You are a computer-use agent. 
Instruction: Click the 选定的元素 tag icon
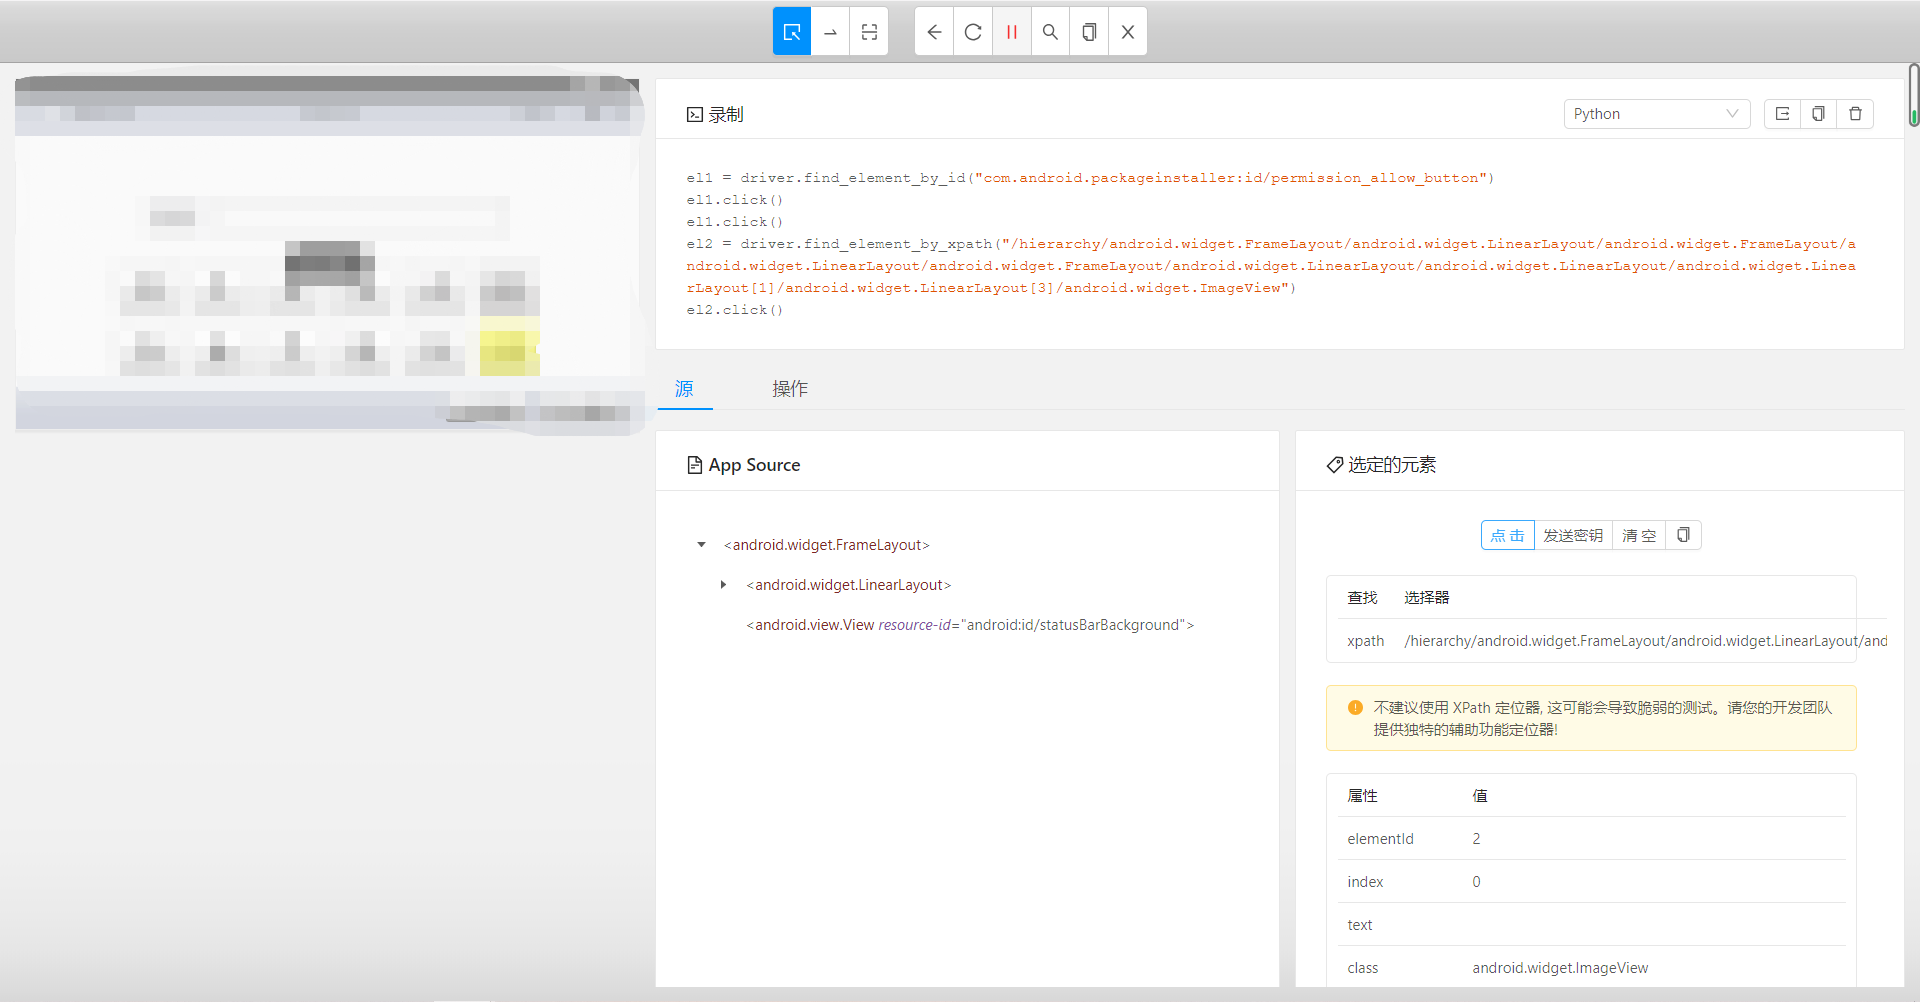pyautogui.click(x=1335, y=465)
